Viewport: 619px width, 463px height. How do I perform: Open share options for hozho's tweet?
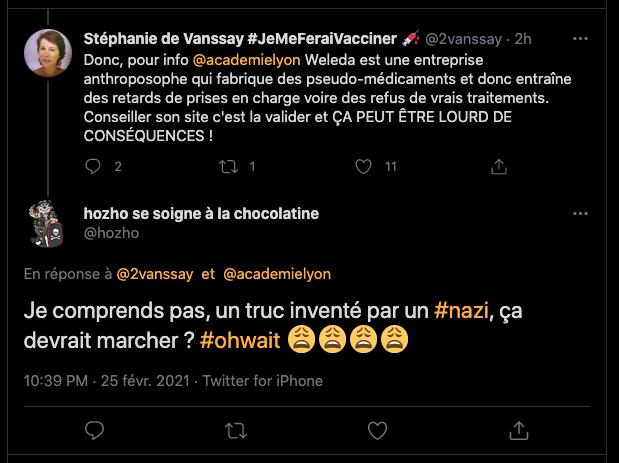[519, 430]
